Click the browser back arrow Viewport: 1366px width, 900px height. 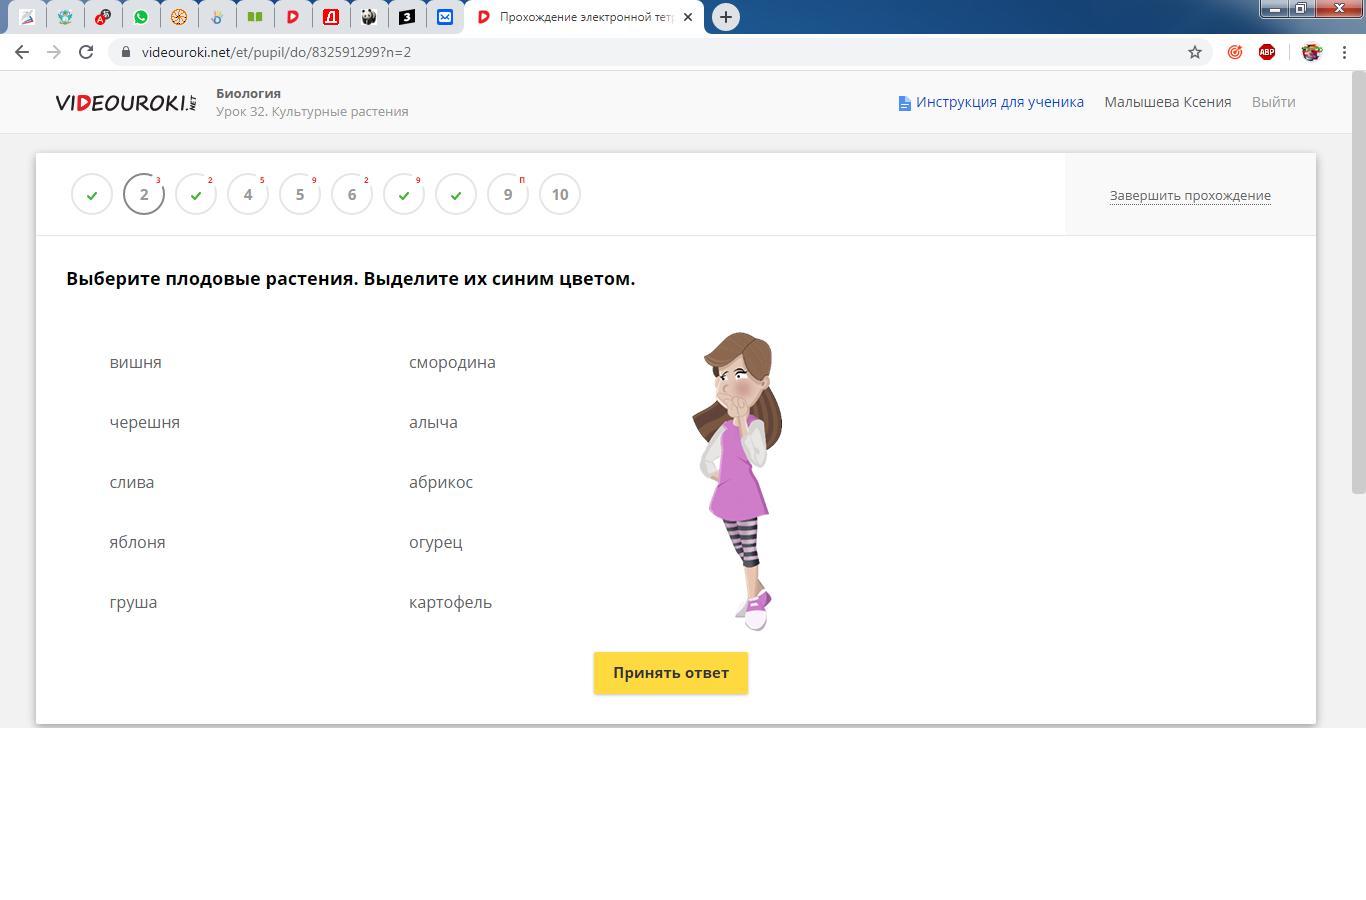(x=22, y=52)
